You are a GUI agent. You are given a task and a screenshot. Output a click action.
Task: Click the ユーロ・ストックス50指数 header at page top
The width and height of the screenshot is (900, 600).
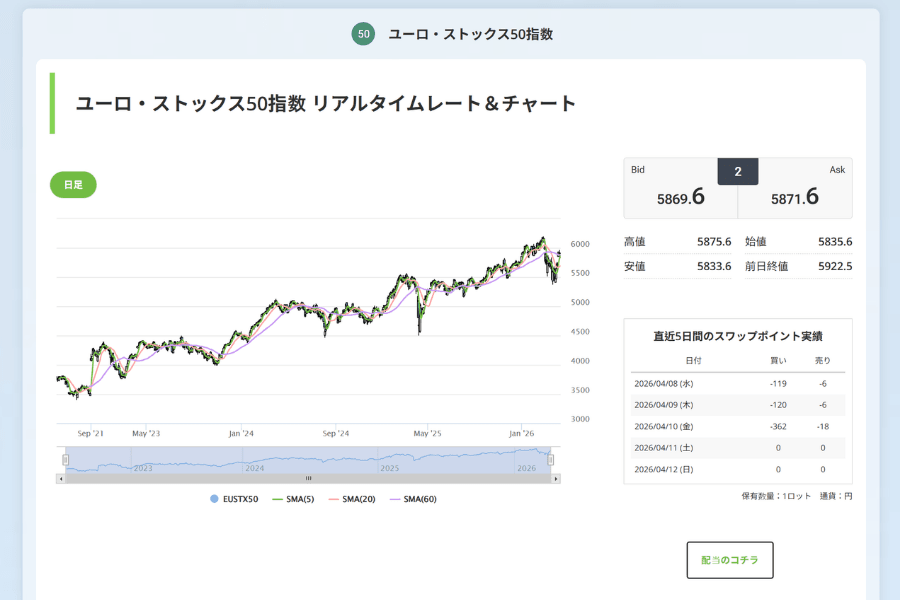click(x=473, y=33)
